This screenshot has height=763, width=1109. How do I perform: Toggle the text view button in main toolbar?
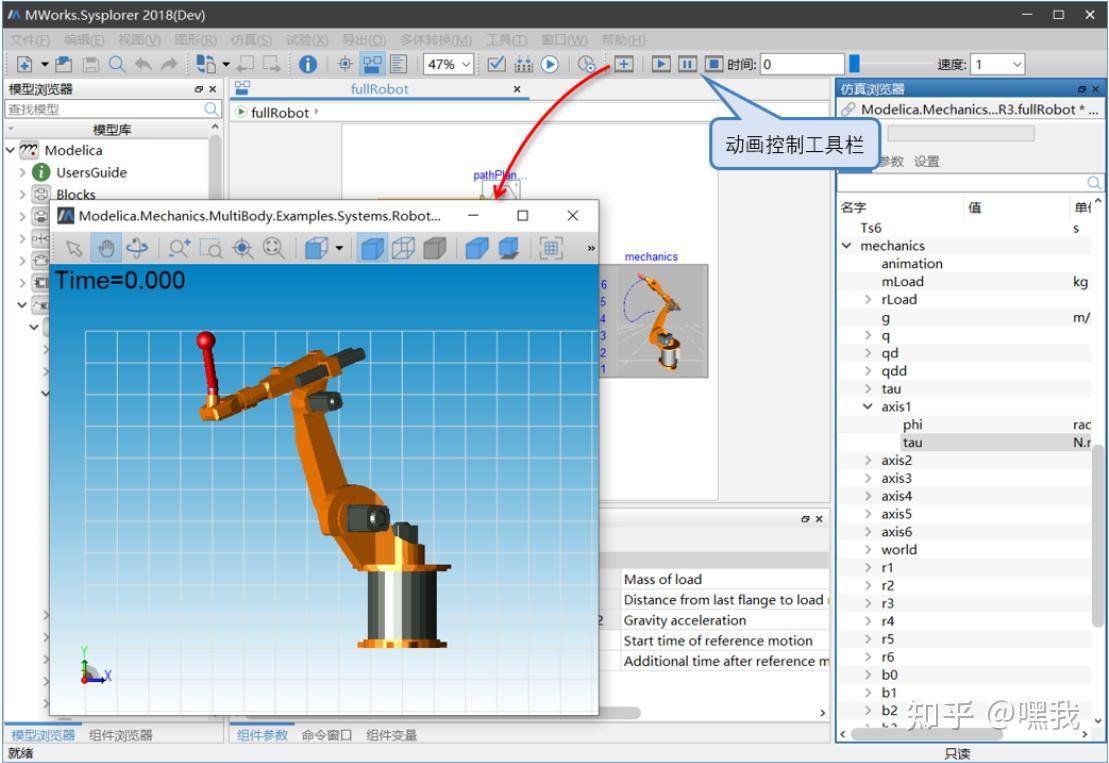398,64
